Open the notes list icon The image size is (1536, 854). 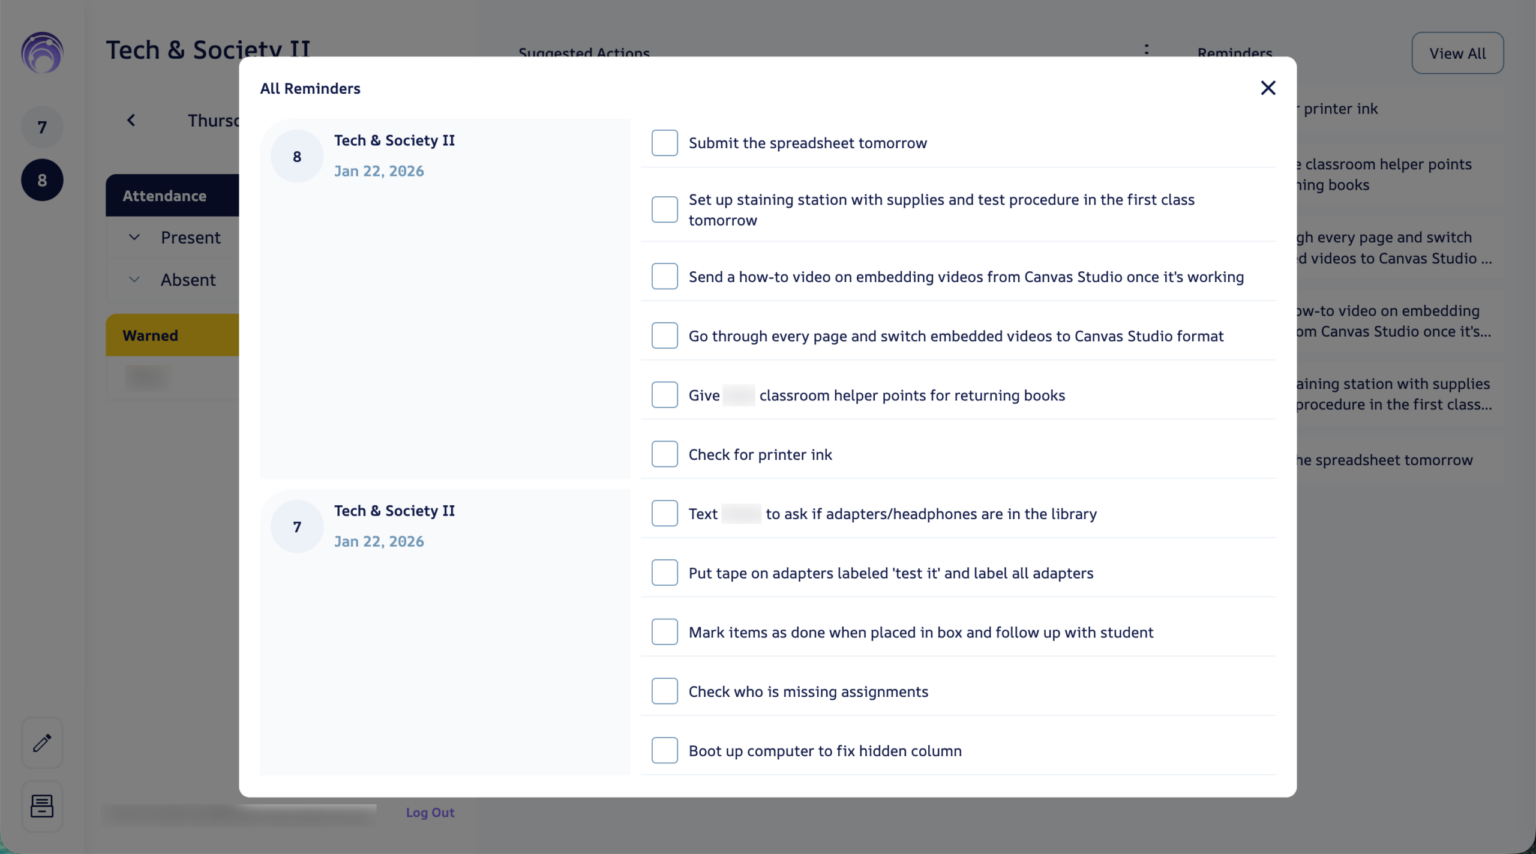42,806
